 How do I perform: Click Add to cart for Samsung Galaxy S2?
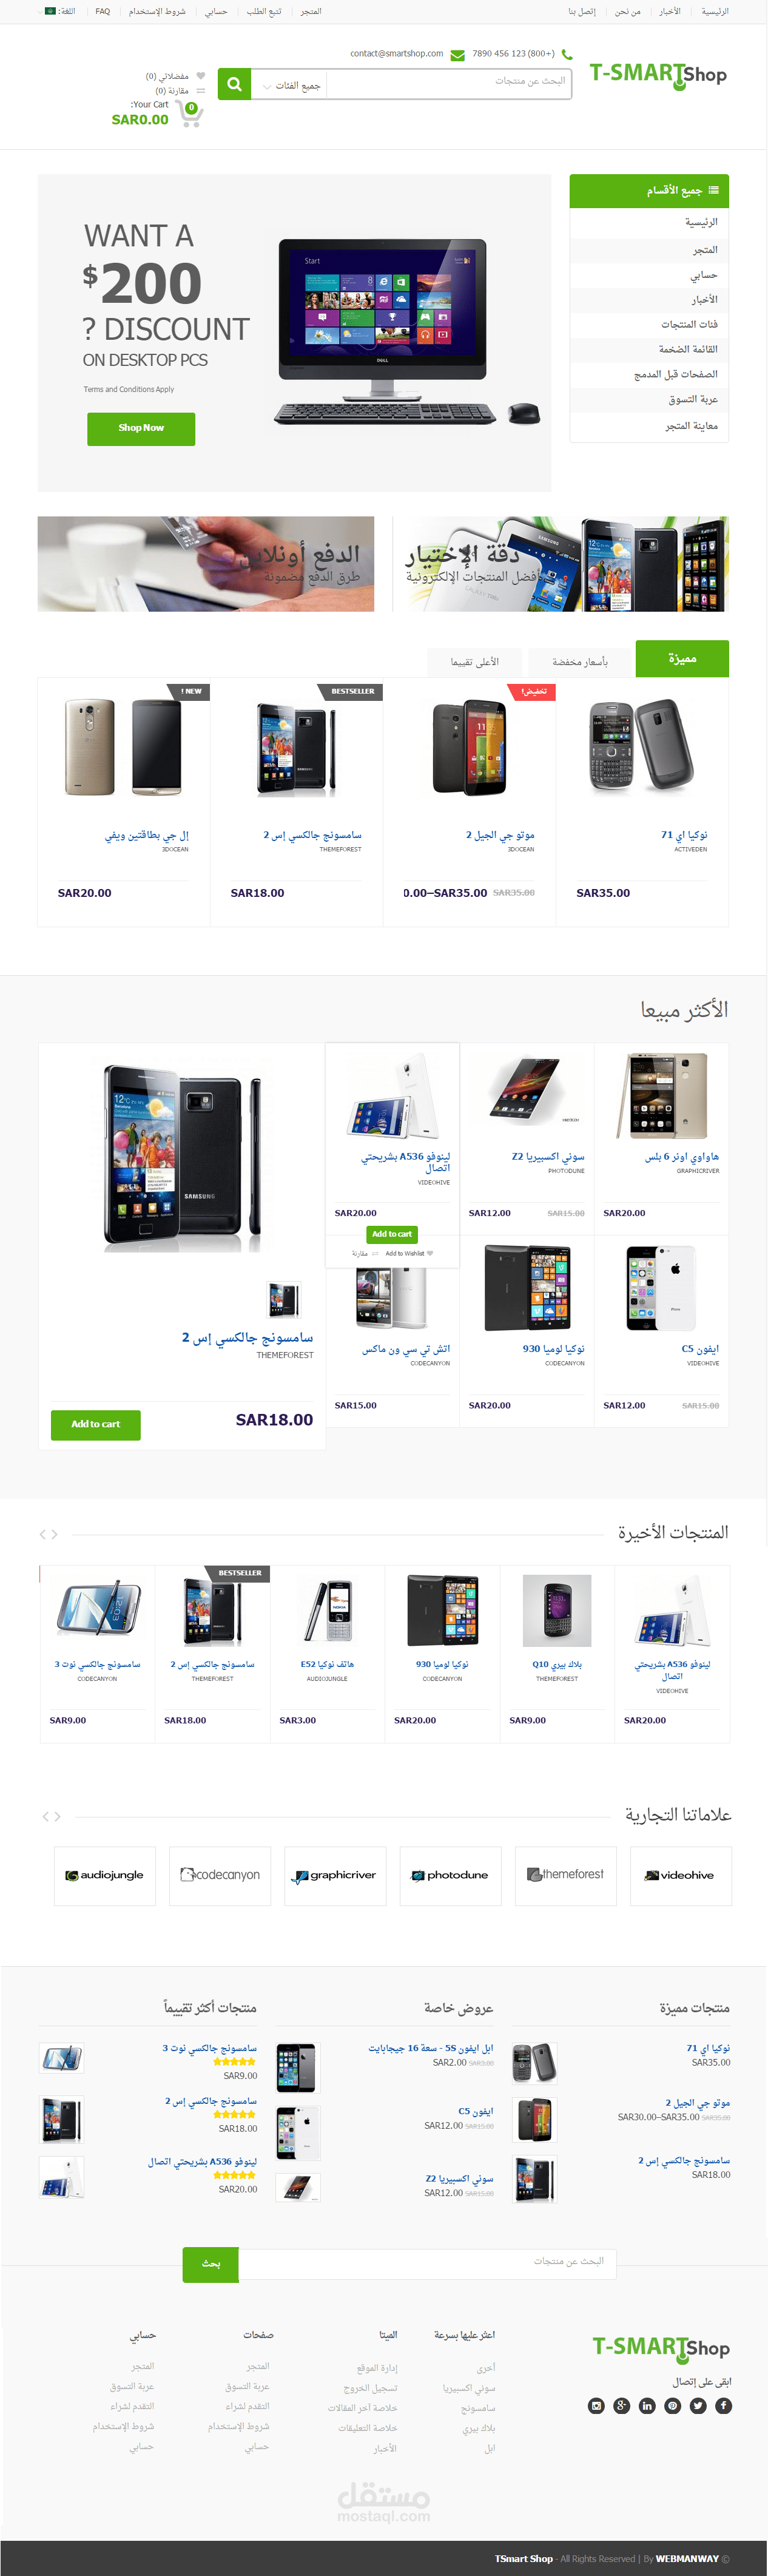pos(96,1424)
